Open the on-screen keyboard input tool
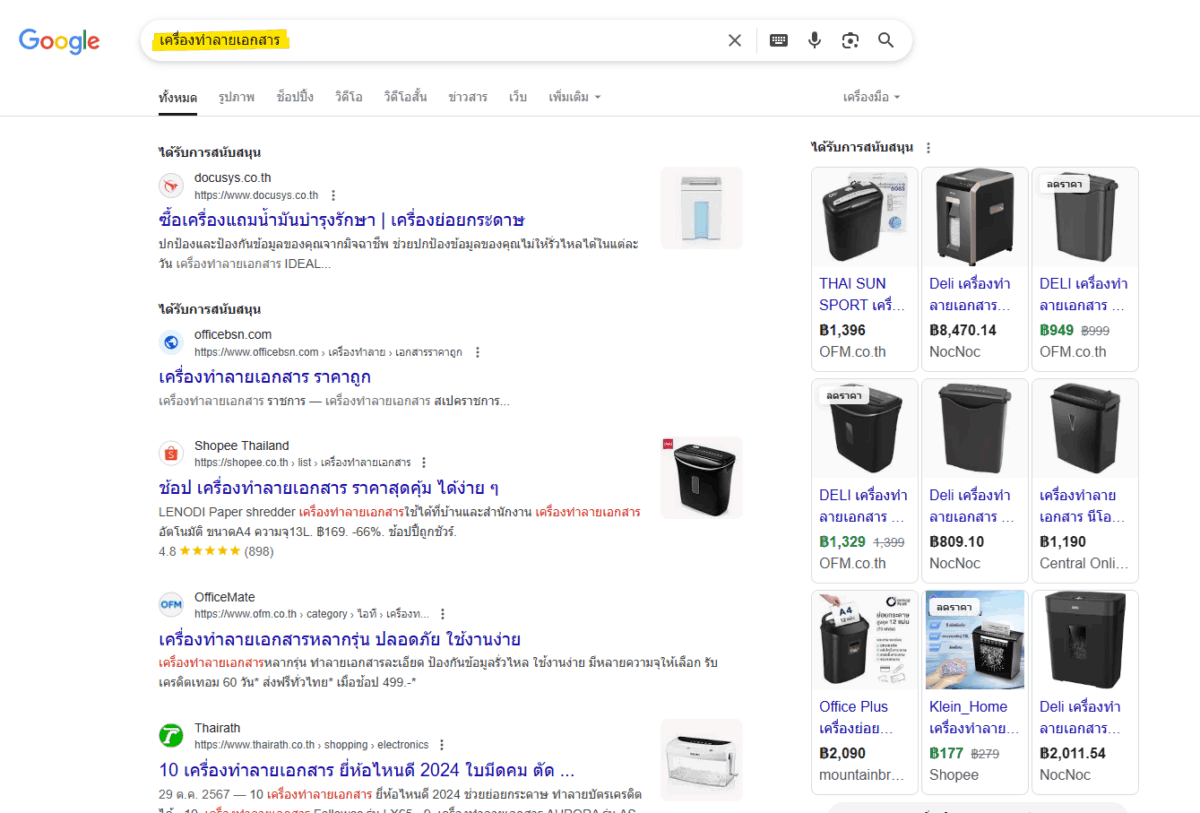The image size is (1200, 813). coord(778,40)
